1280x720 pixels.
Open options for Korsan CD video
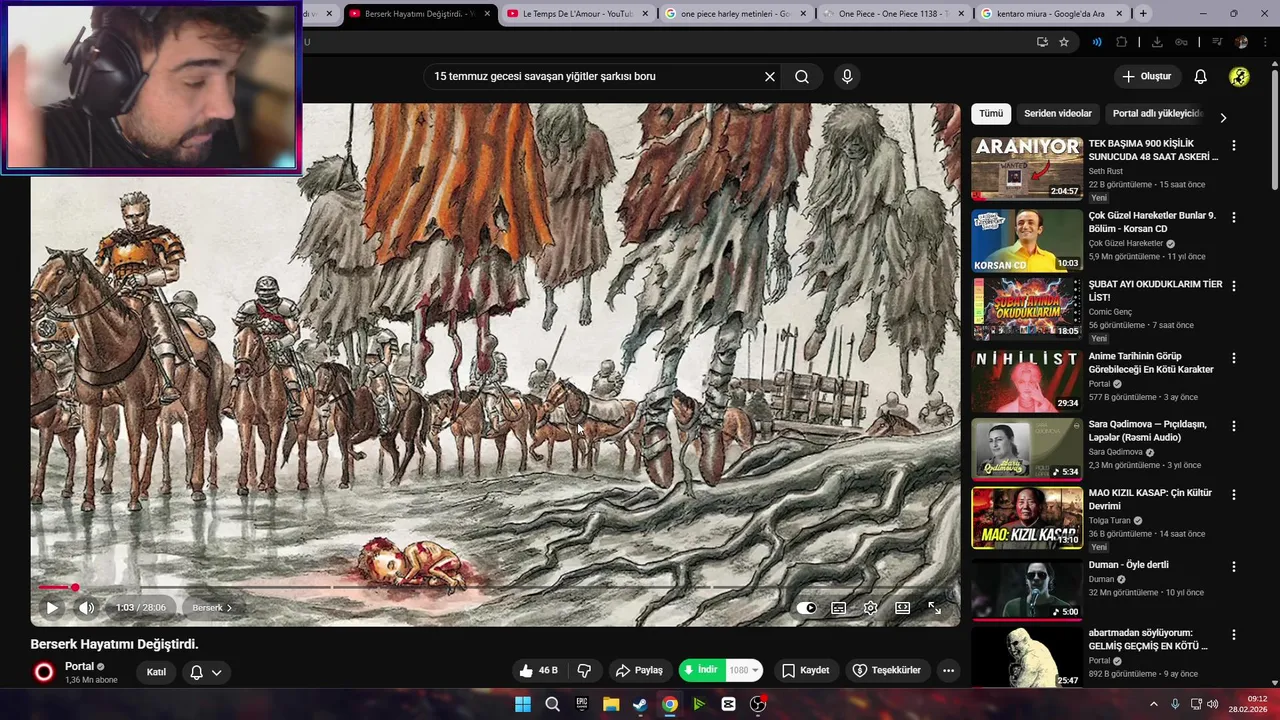click(x=1233, y=217)
